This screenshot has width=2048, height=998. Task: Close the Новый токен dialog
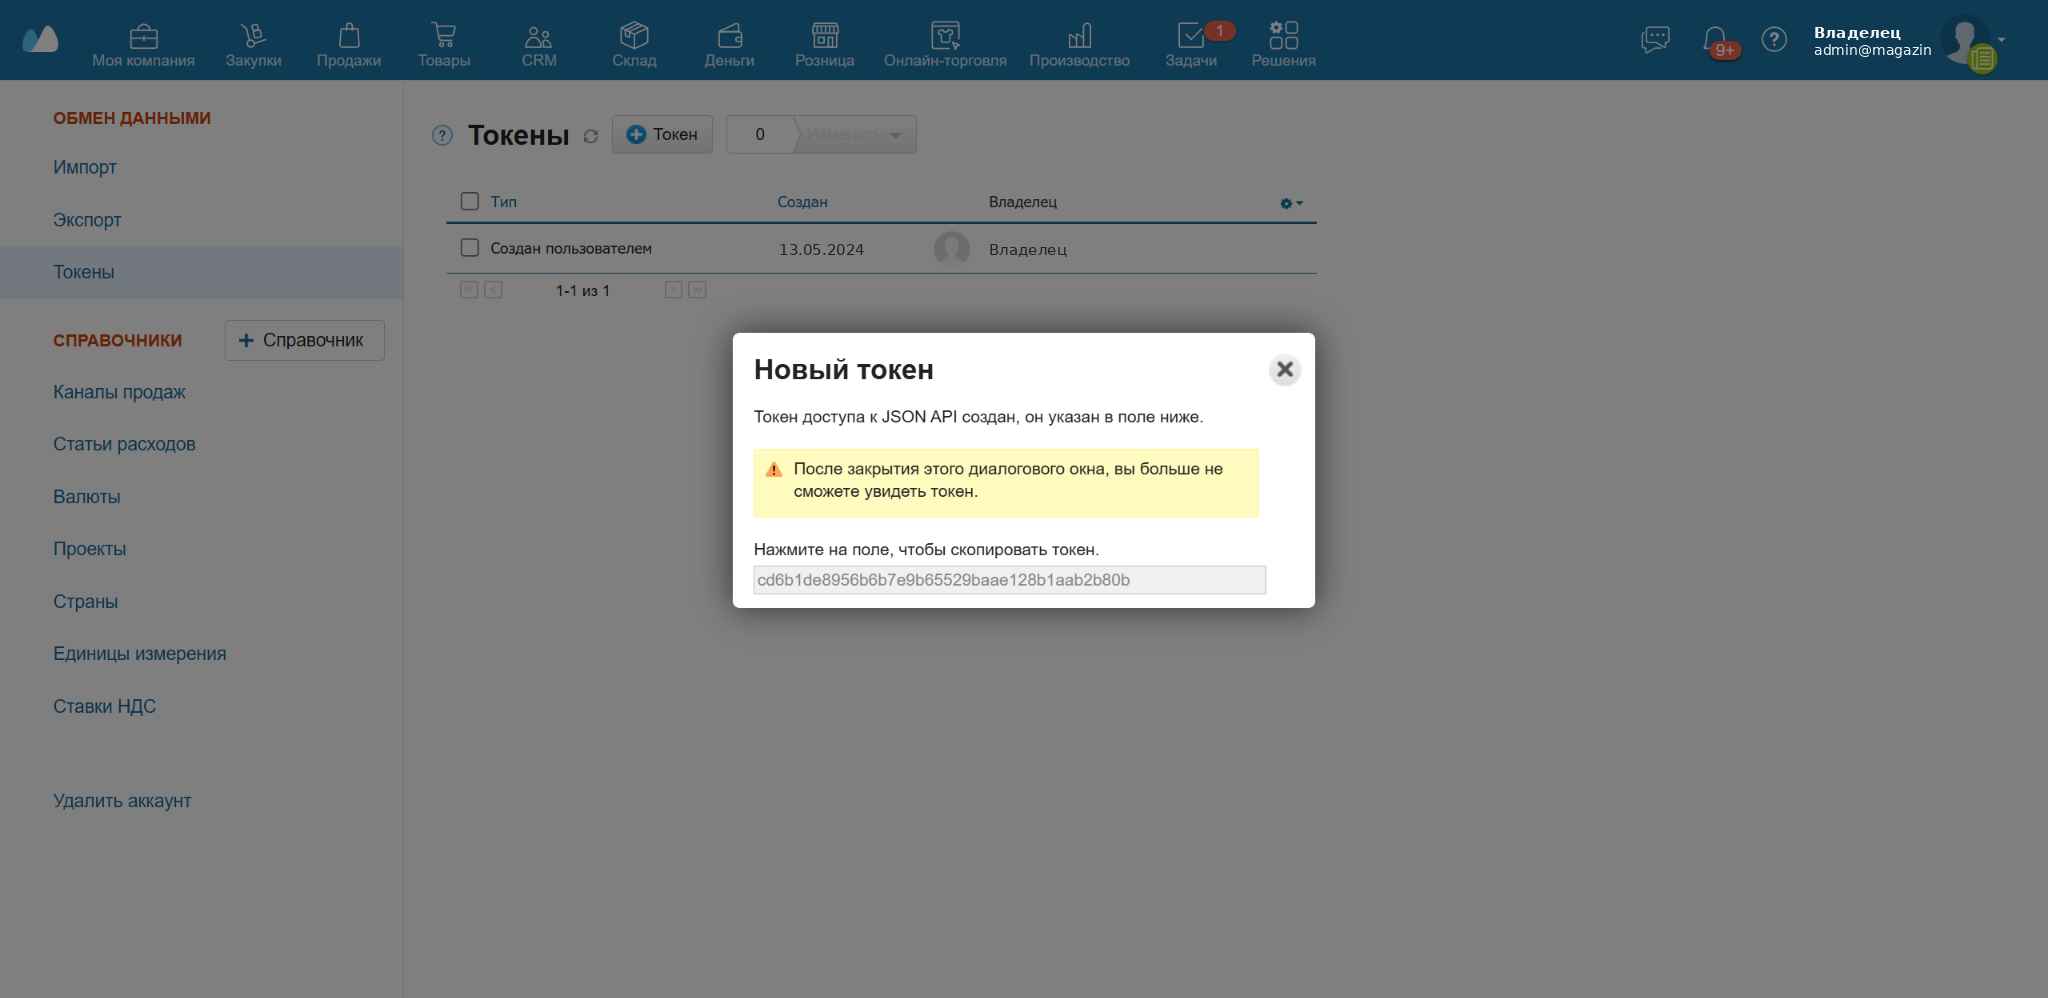(1285, 369)
